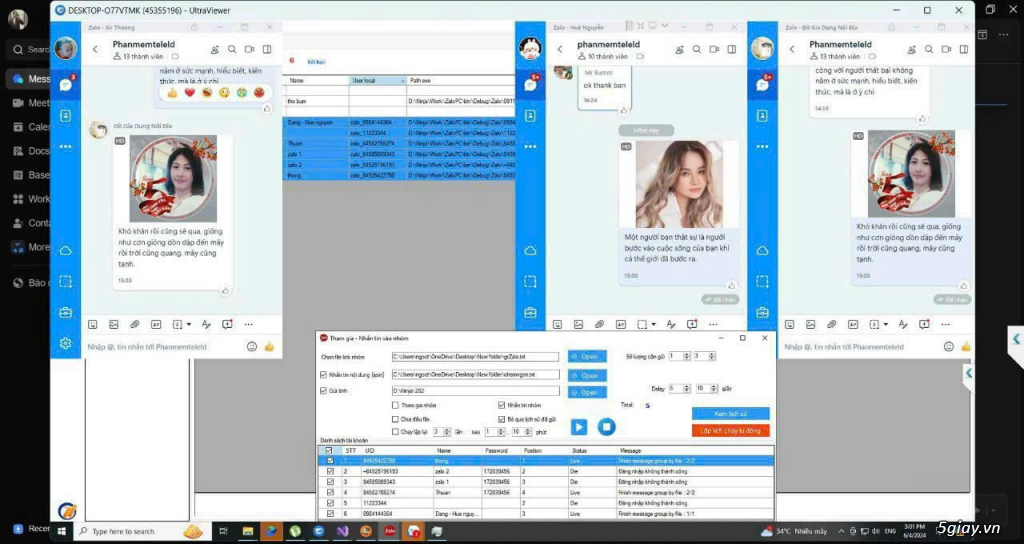Focus Sir Thoong Zalo message input box

coord(163,347)
